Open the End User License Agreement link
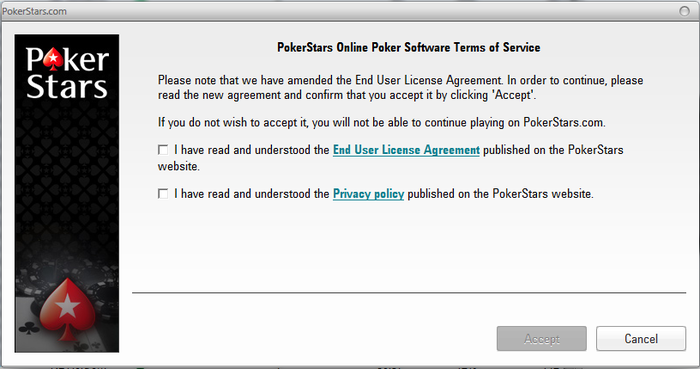The image size is (700, 369). click(x=406, y=150)
